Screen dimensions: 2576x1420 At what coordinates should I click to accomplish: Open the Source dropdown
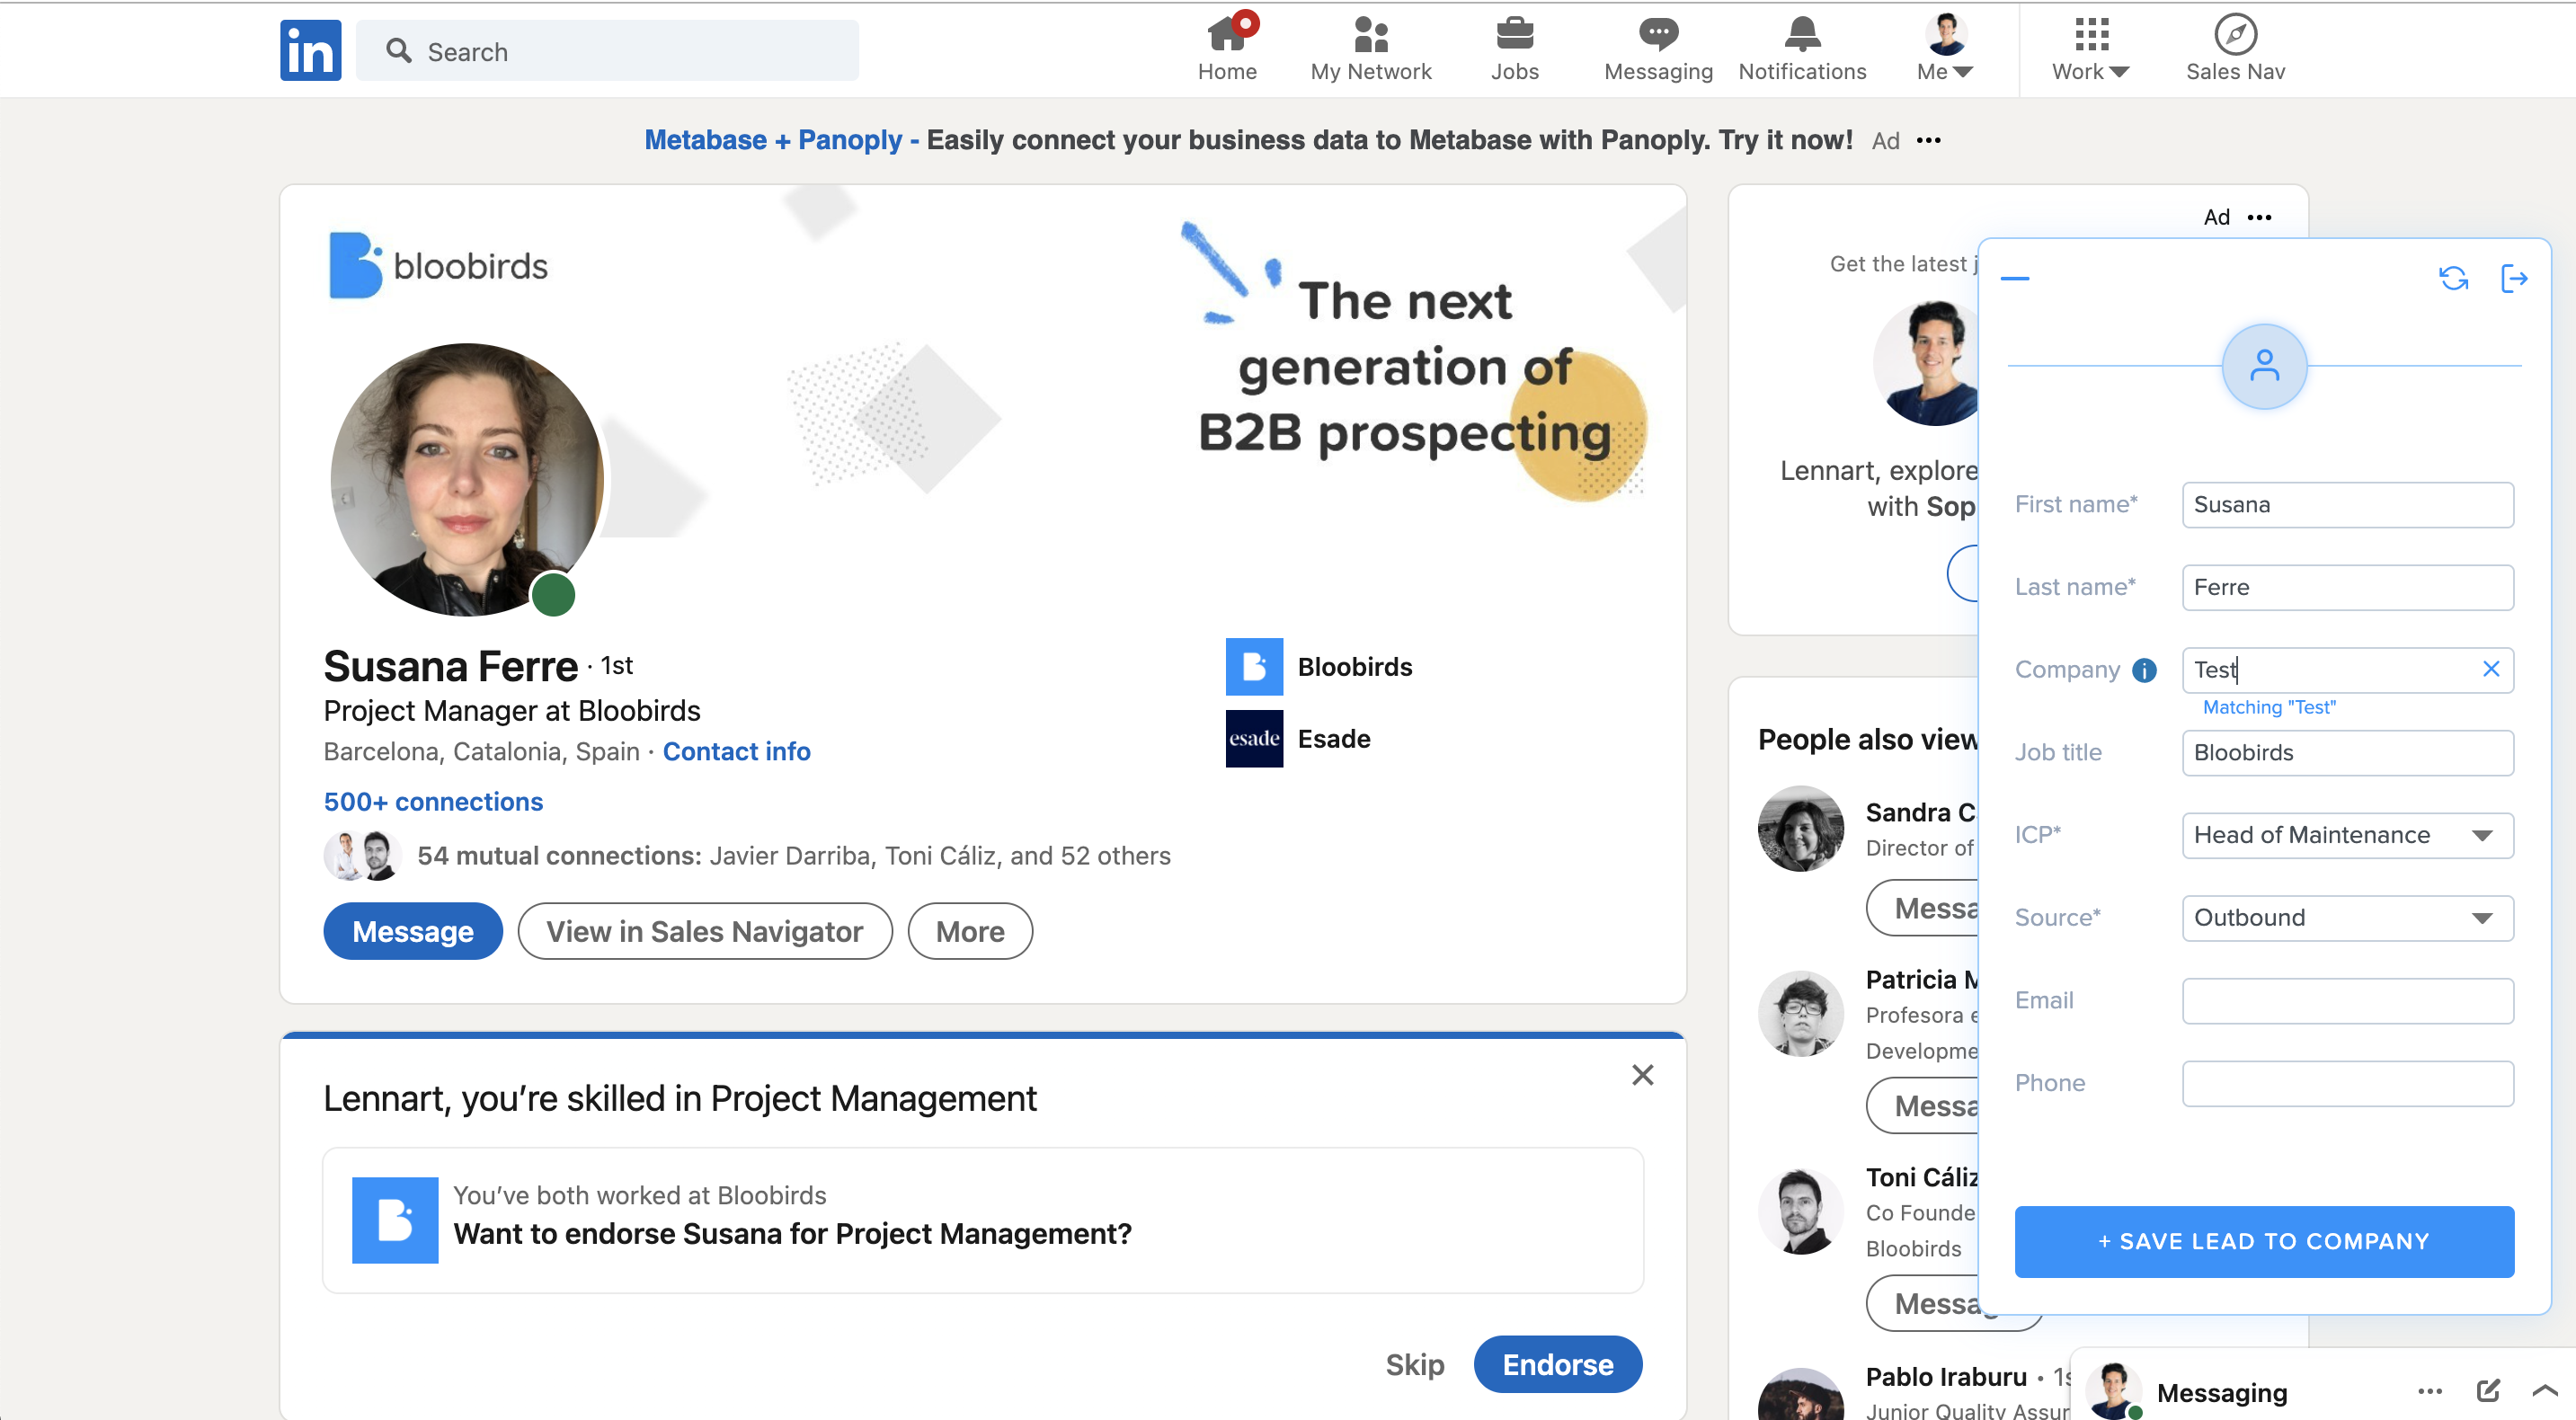pos(2347,918)
